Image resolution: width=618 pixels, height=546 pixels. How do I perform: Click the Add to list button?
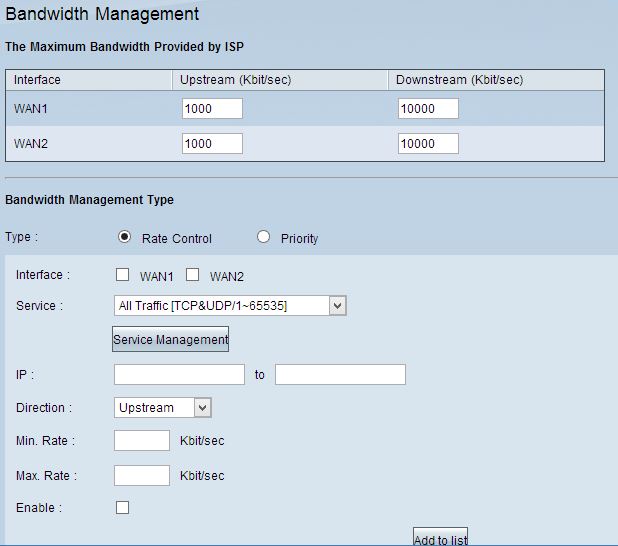[x=440, y=537]
